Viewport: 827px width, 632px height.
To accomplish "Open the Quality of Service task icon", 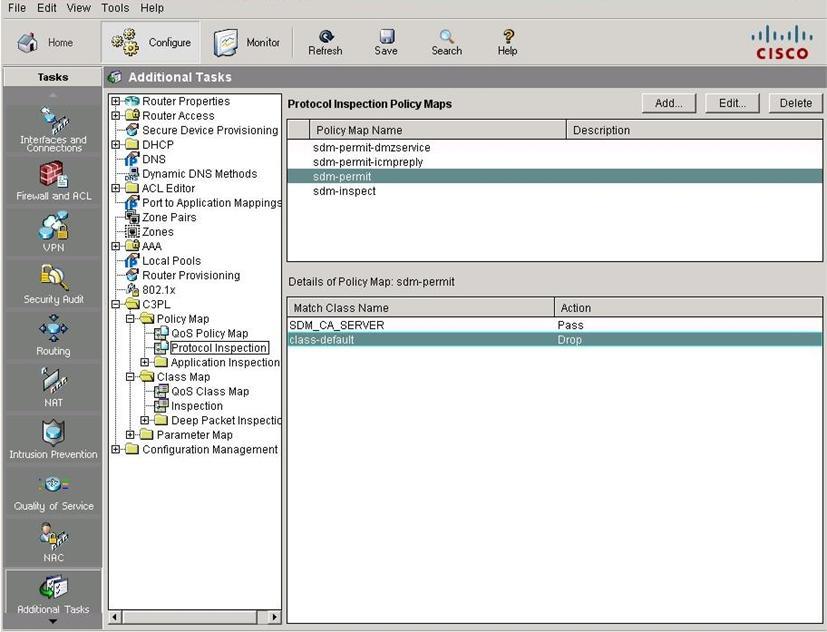I will click(53, 484).
